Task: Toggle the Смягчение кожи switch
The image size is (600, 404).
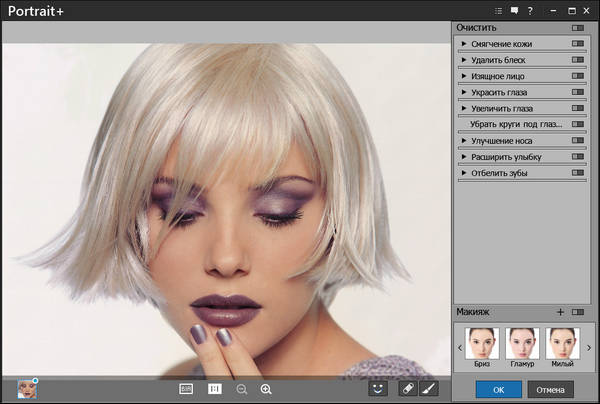Action: (x=578, y=44)
